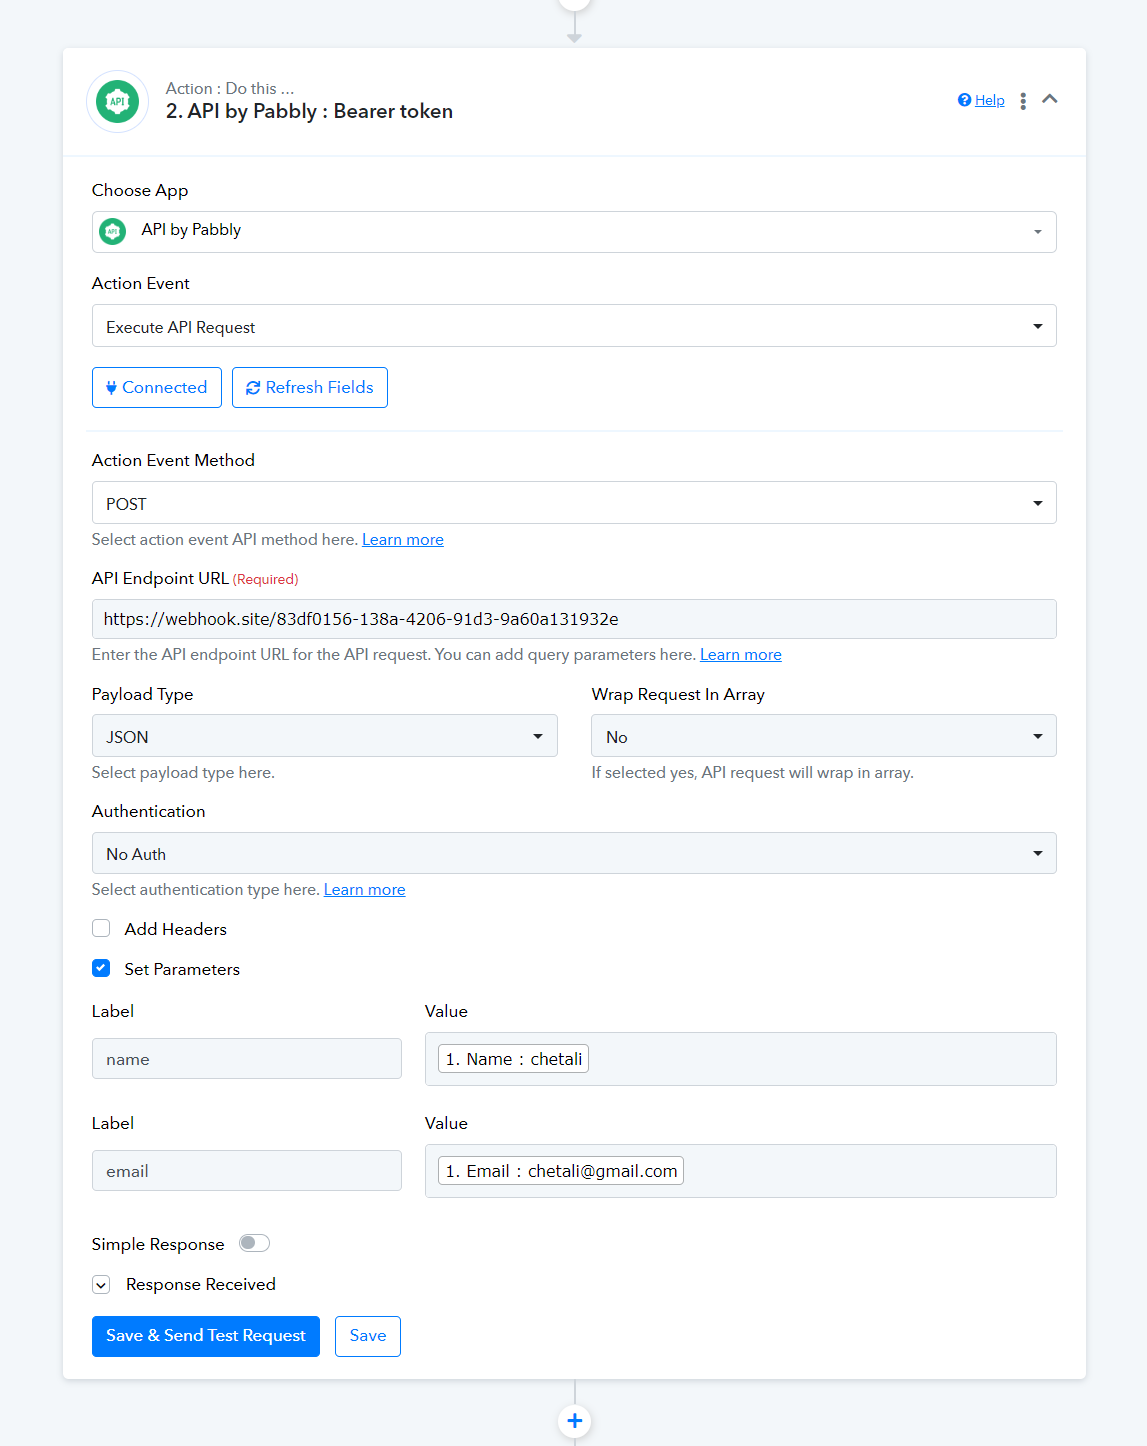This screenshot has width=1147, height=1446.
Task: Open the Payload Type JSON dropdown
Action: (325, 736)
